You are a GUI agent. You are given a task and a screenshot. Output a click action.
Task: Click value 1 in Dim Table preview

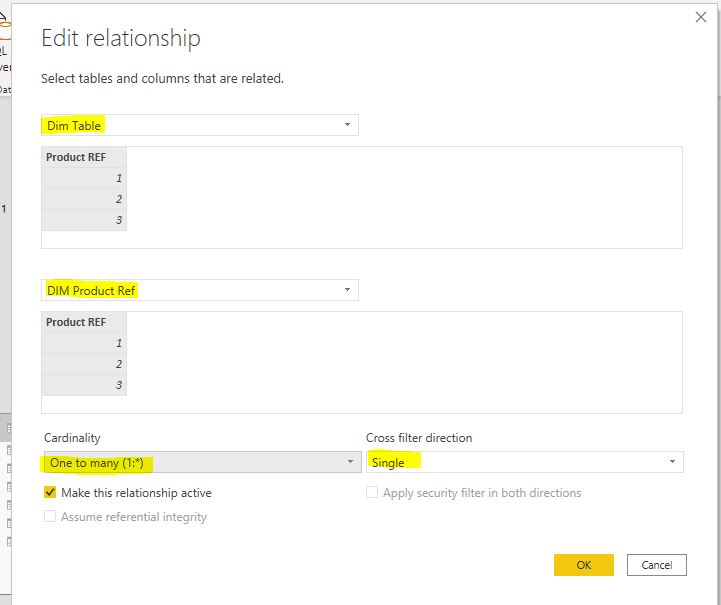pyautogui.click(x=84, y=178)
